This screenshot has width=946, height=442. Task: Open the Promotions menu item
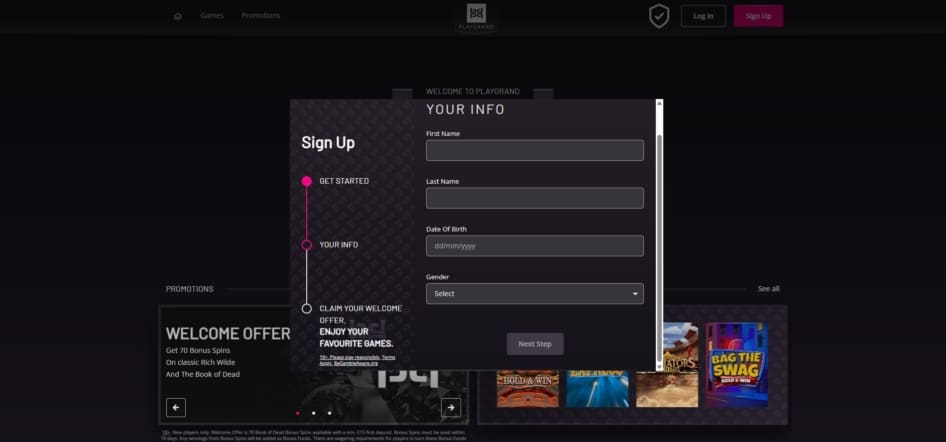(x=261, y=16)
